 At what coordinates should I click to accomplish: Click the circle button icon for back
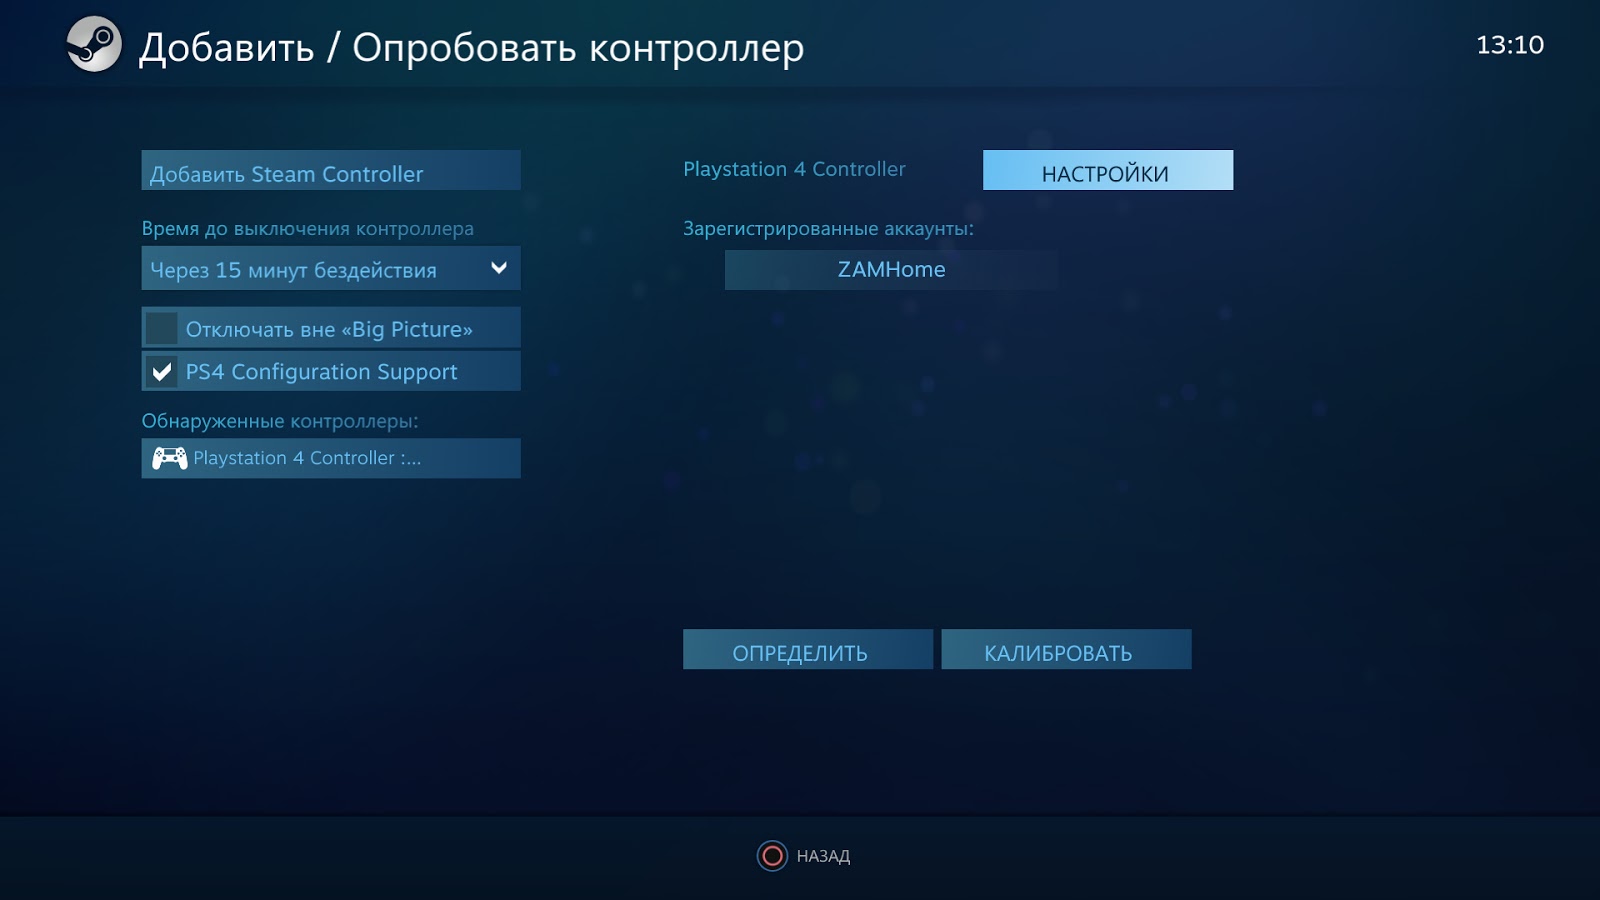coord(772,856)
